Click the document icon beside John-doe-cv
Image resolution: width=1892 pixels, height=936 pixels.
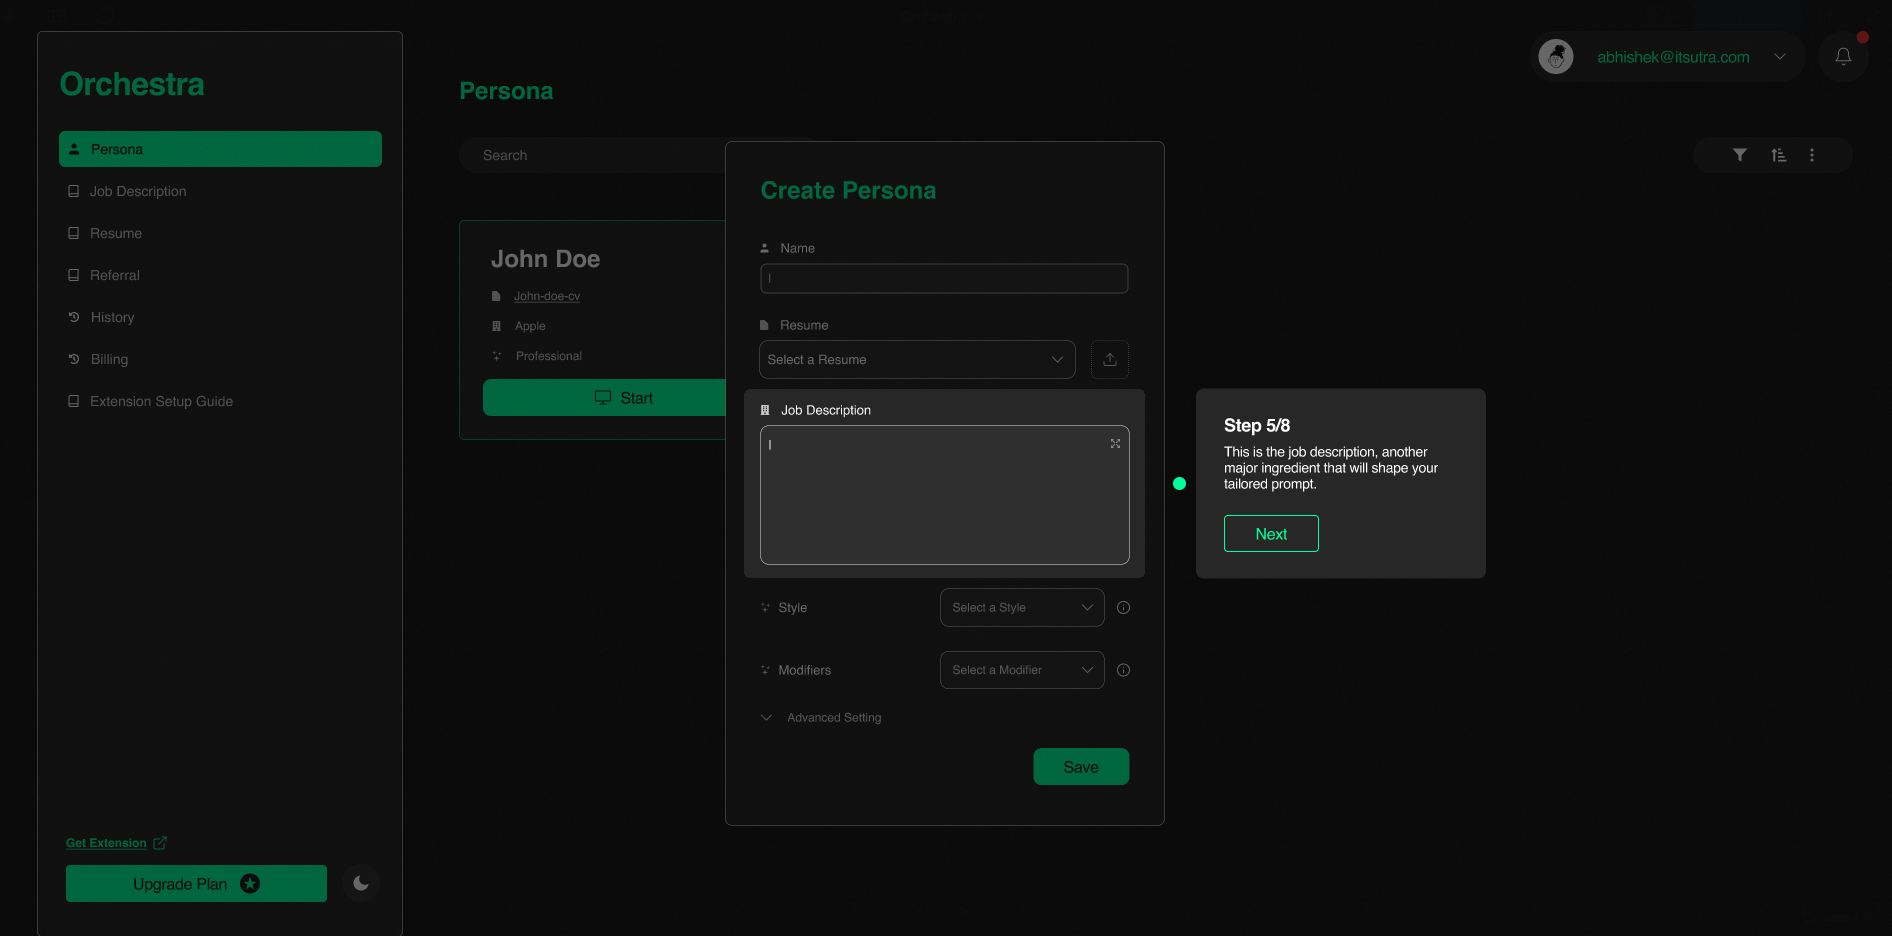[x=496, y=296]
